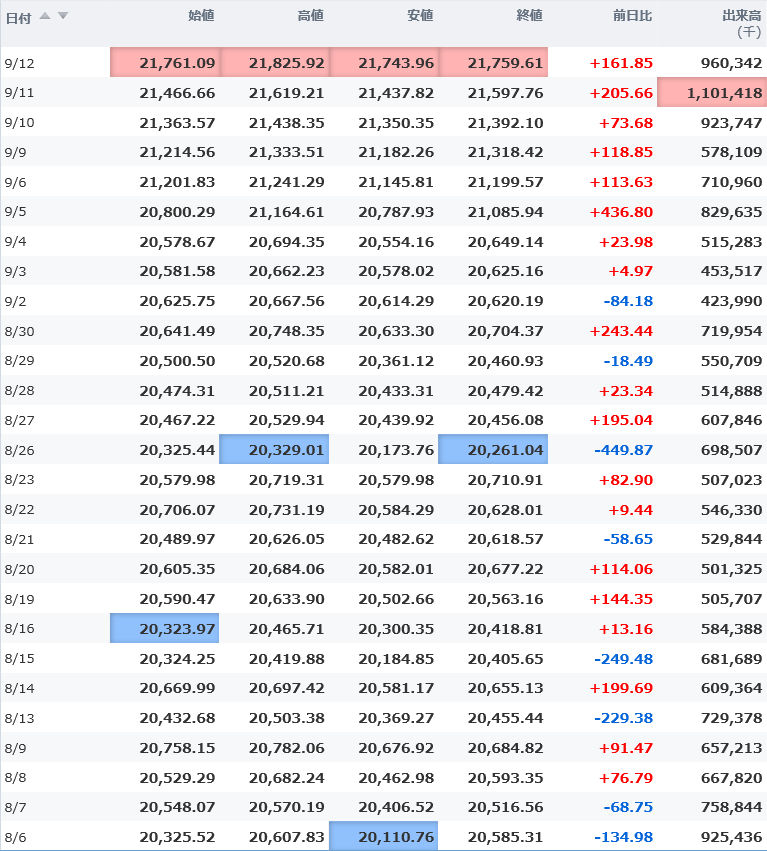The image size is (767, 851).
Task: Select highlighted opening value 21,761.09
Action: click(x=165, y=62)
